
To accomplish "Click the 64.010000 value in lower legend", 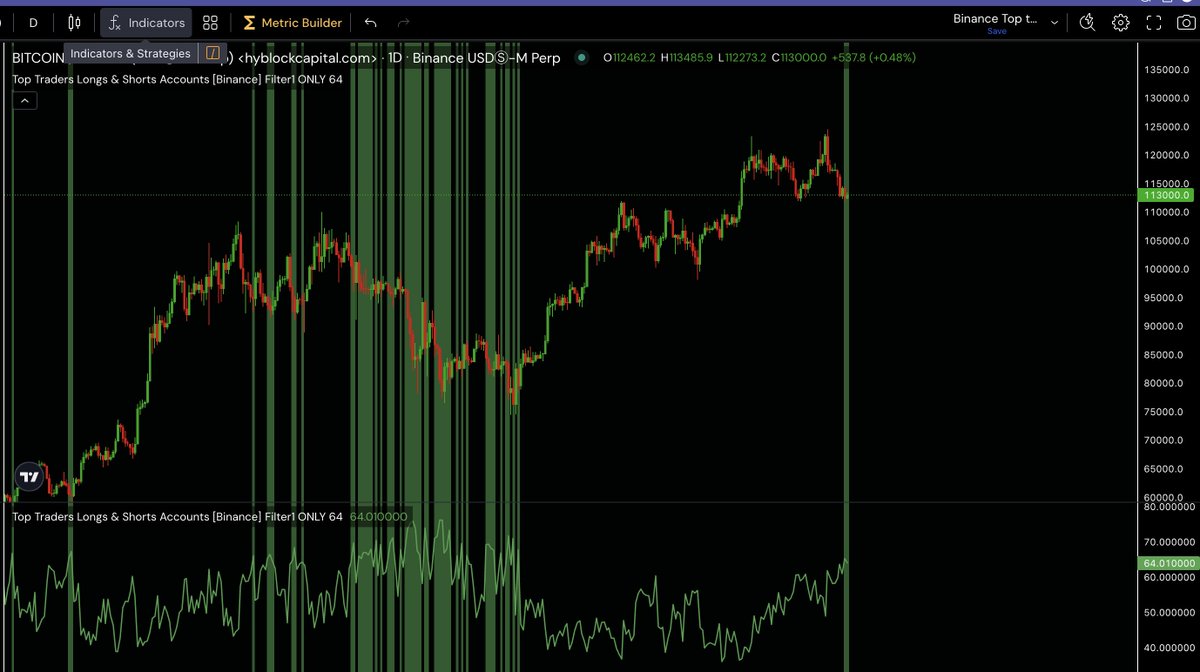I will click(x=379, y=517).
